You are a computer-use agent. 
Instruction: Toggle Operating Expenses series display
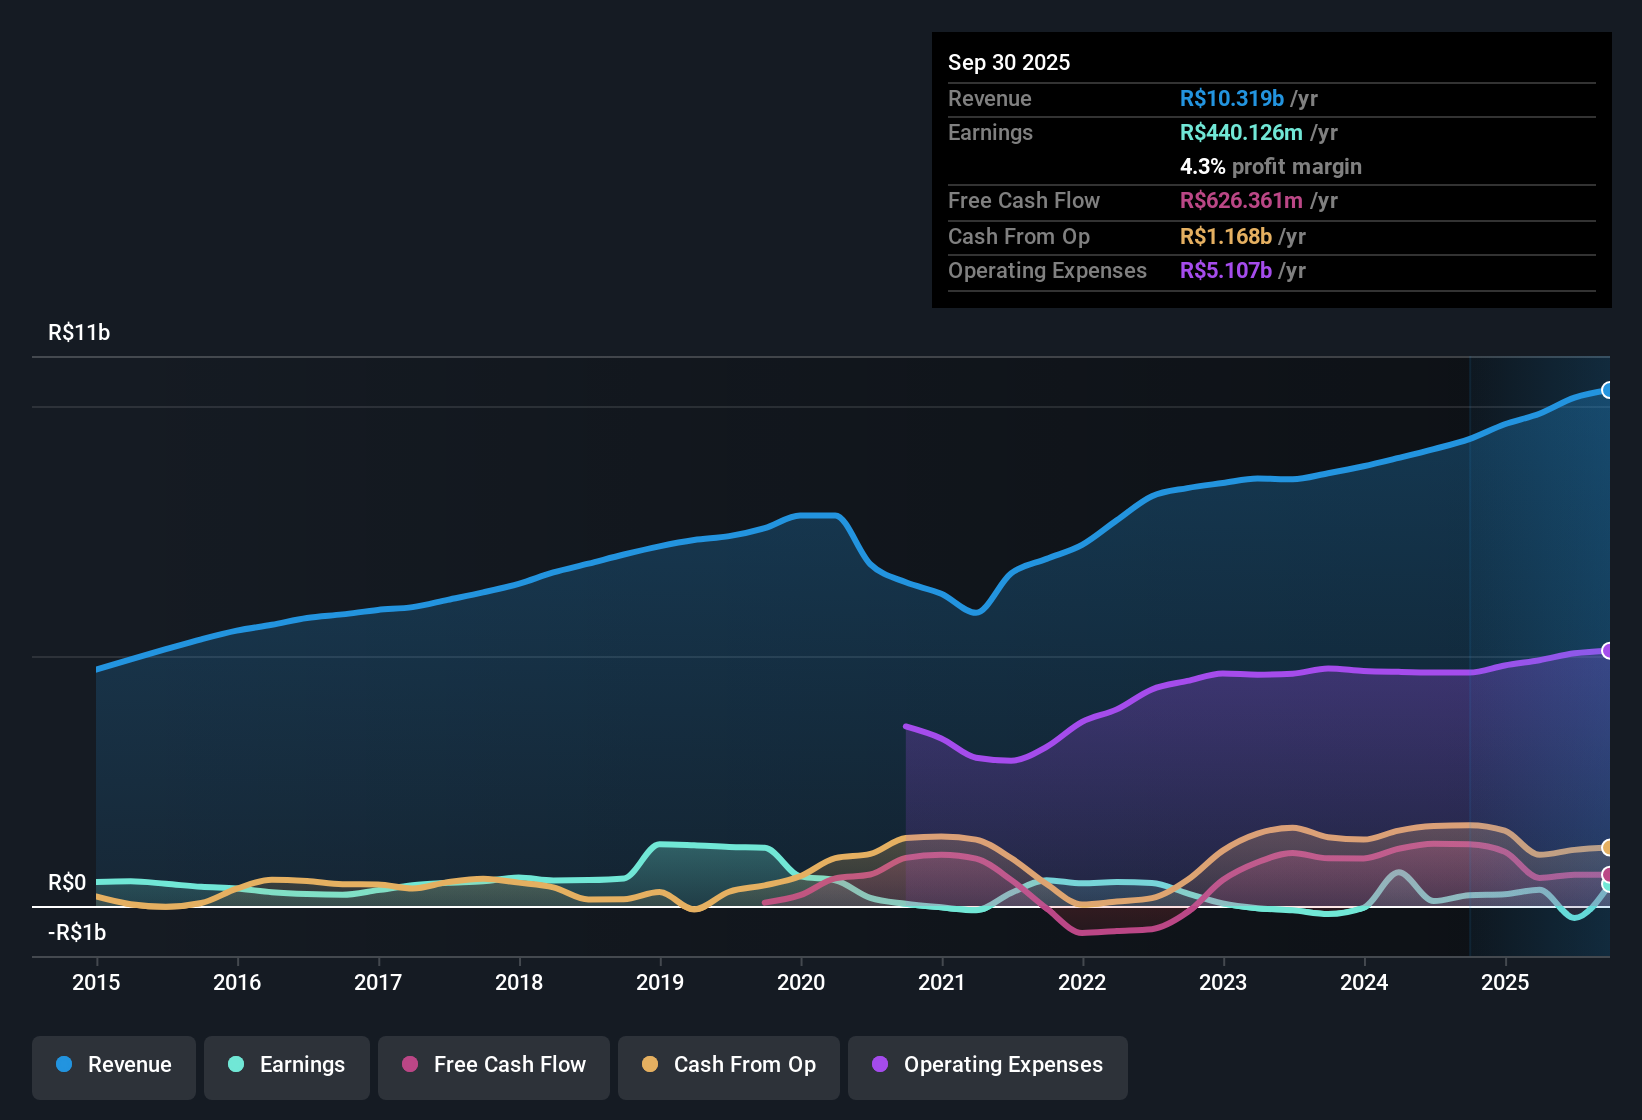coord(987,1066)
